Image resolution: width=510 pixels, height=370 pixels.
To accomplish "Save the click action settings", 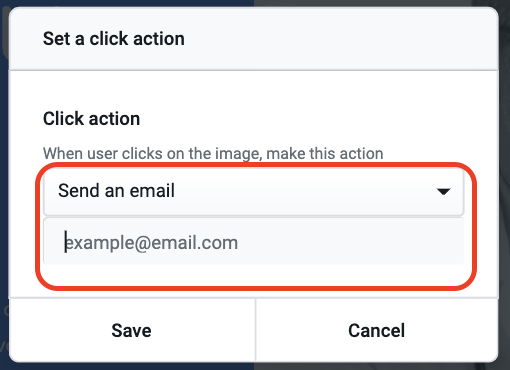I will (x=132, y=330).
